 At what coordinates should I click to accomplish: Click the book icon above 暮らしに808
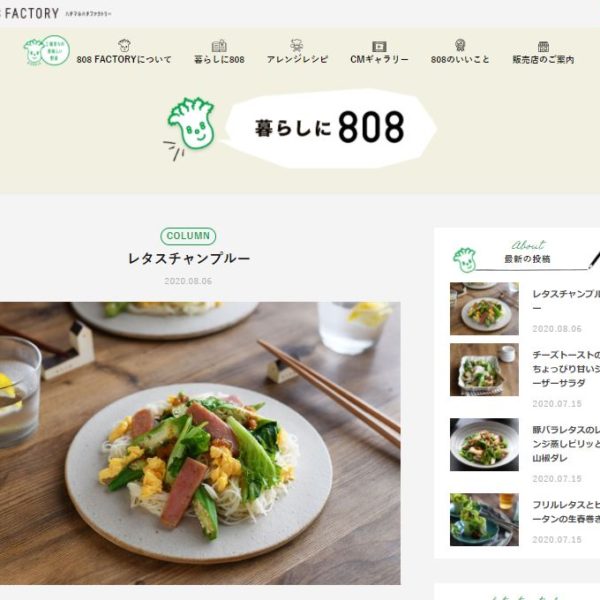click(219, 46)
